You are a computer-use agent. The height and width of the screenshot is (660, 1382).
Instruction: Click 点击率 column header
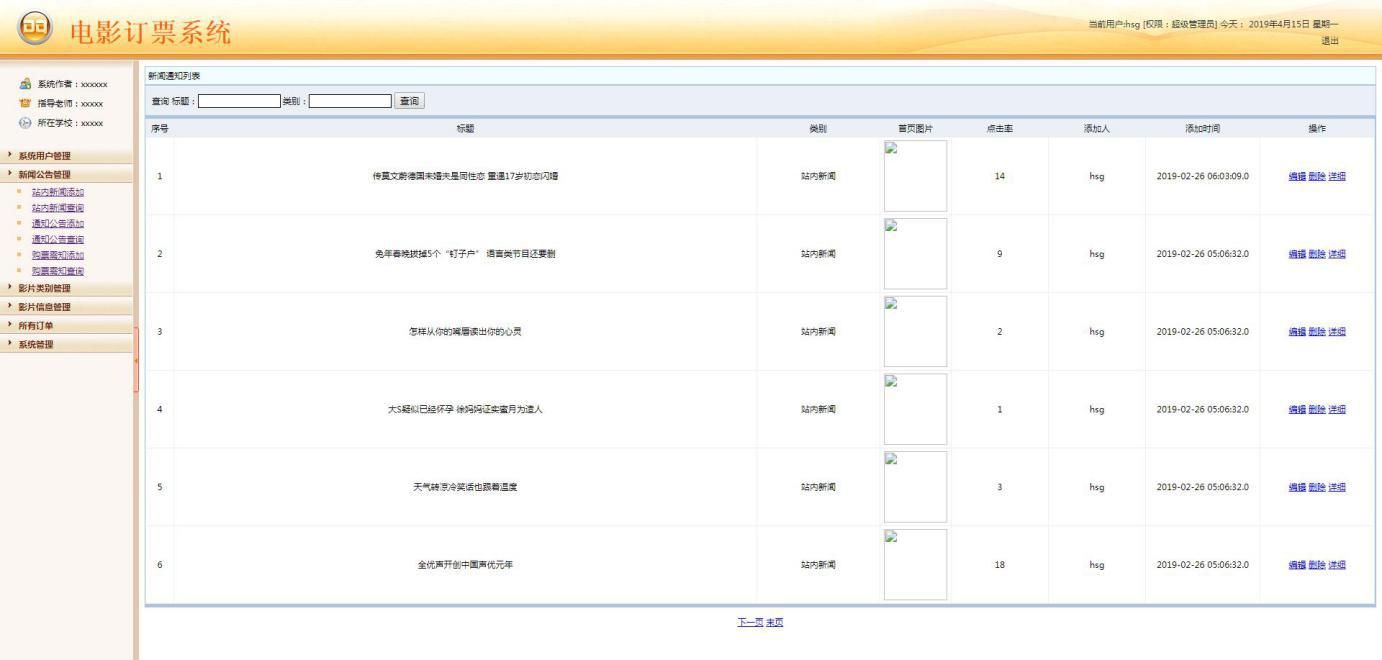click(x=999, y=128)
